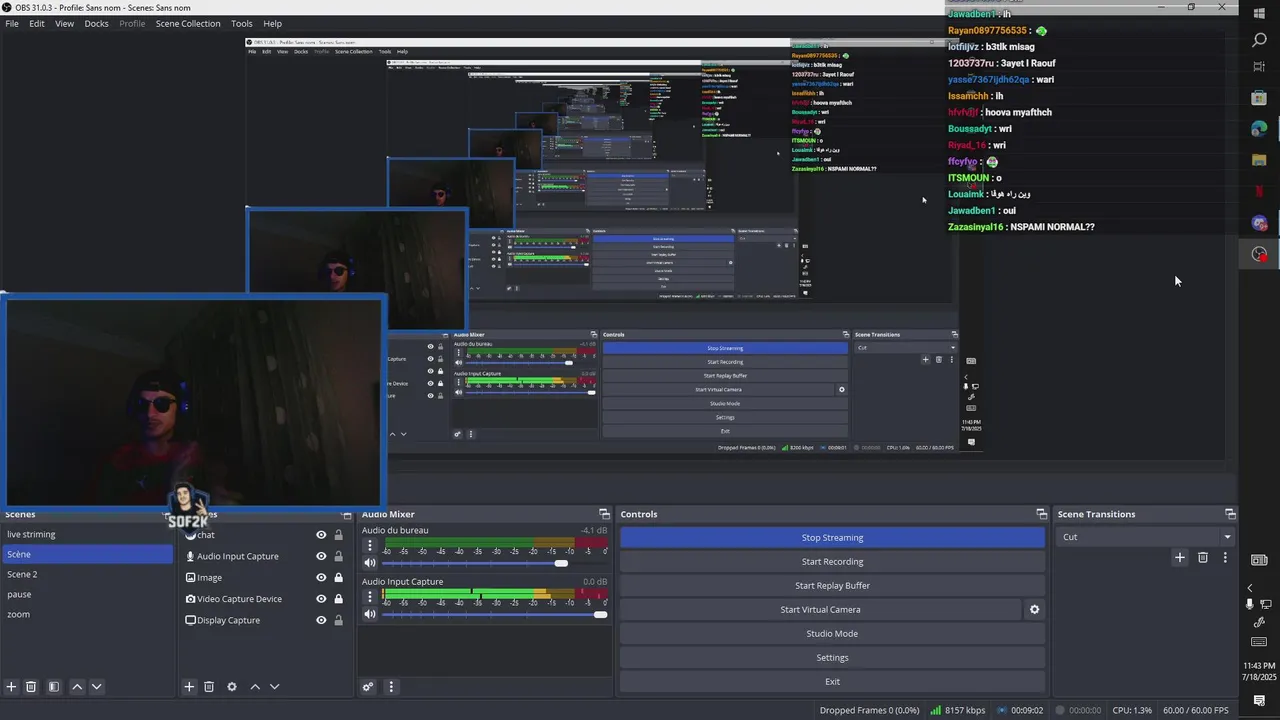The width and height of the screenshot is (1280, 720).
Task: Open the Scene Collection menu
Action: click(188, 23)
